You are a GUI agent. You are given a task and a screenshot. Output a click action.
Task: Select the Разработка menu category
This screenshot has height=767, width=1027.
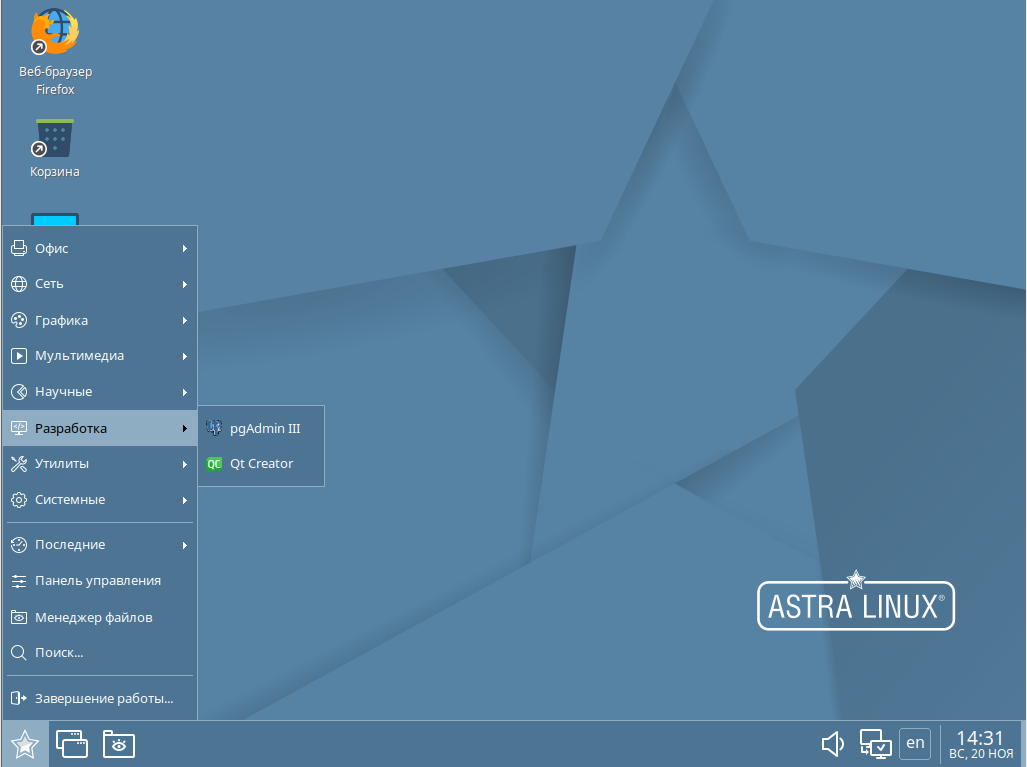[x=100, y=428]
